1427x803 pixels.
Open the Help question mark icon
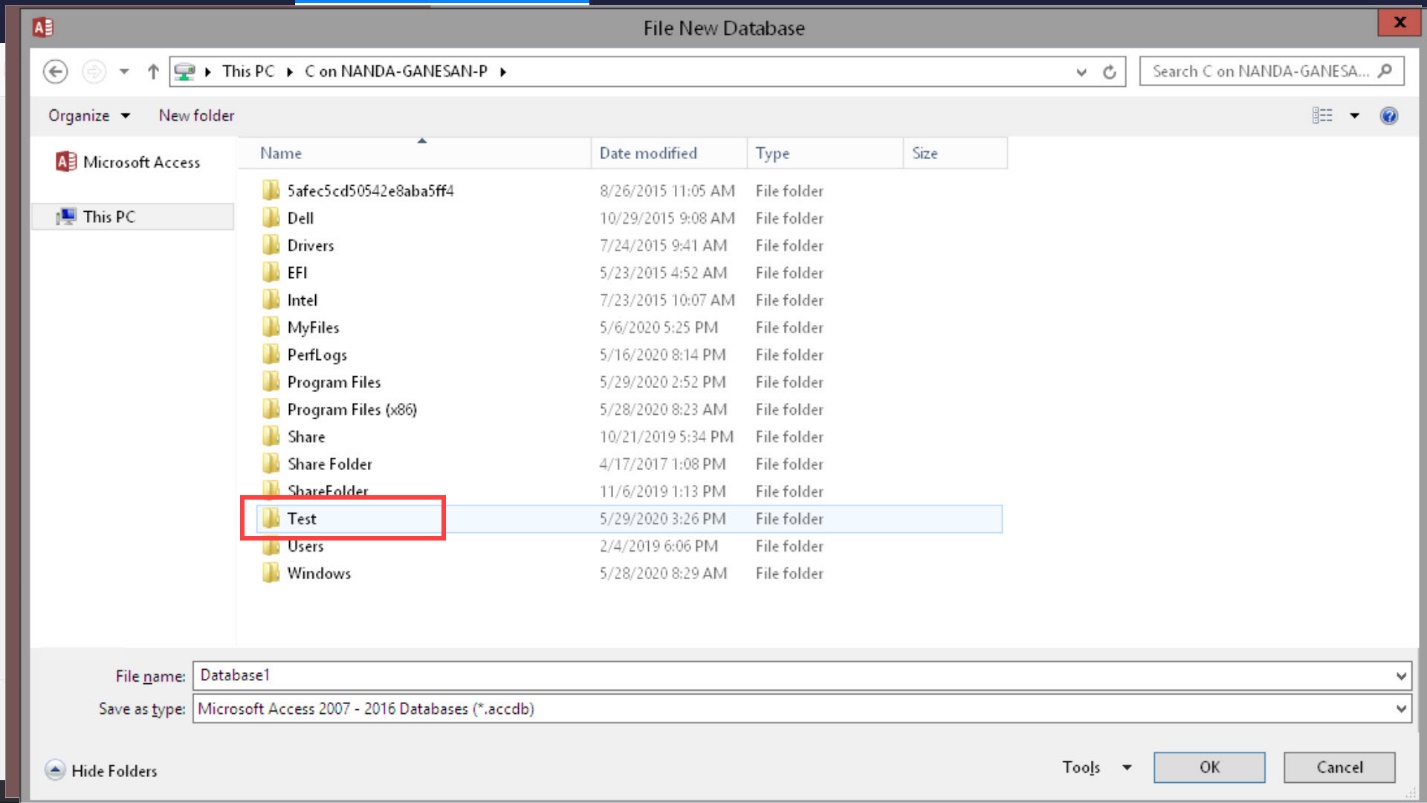coord(1388,116)
